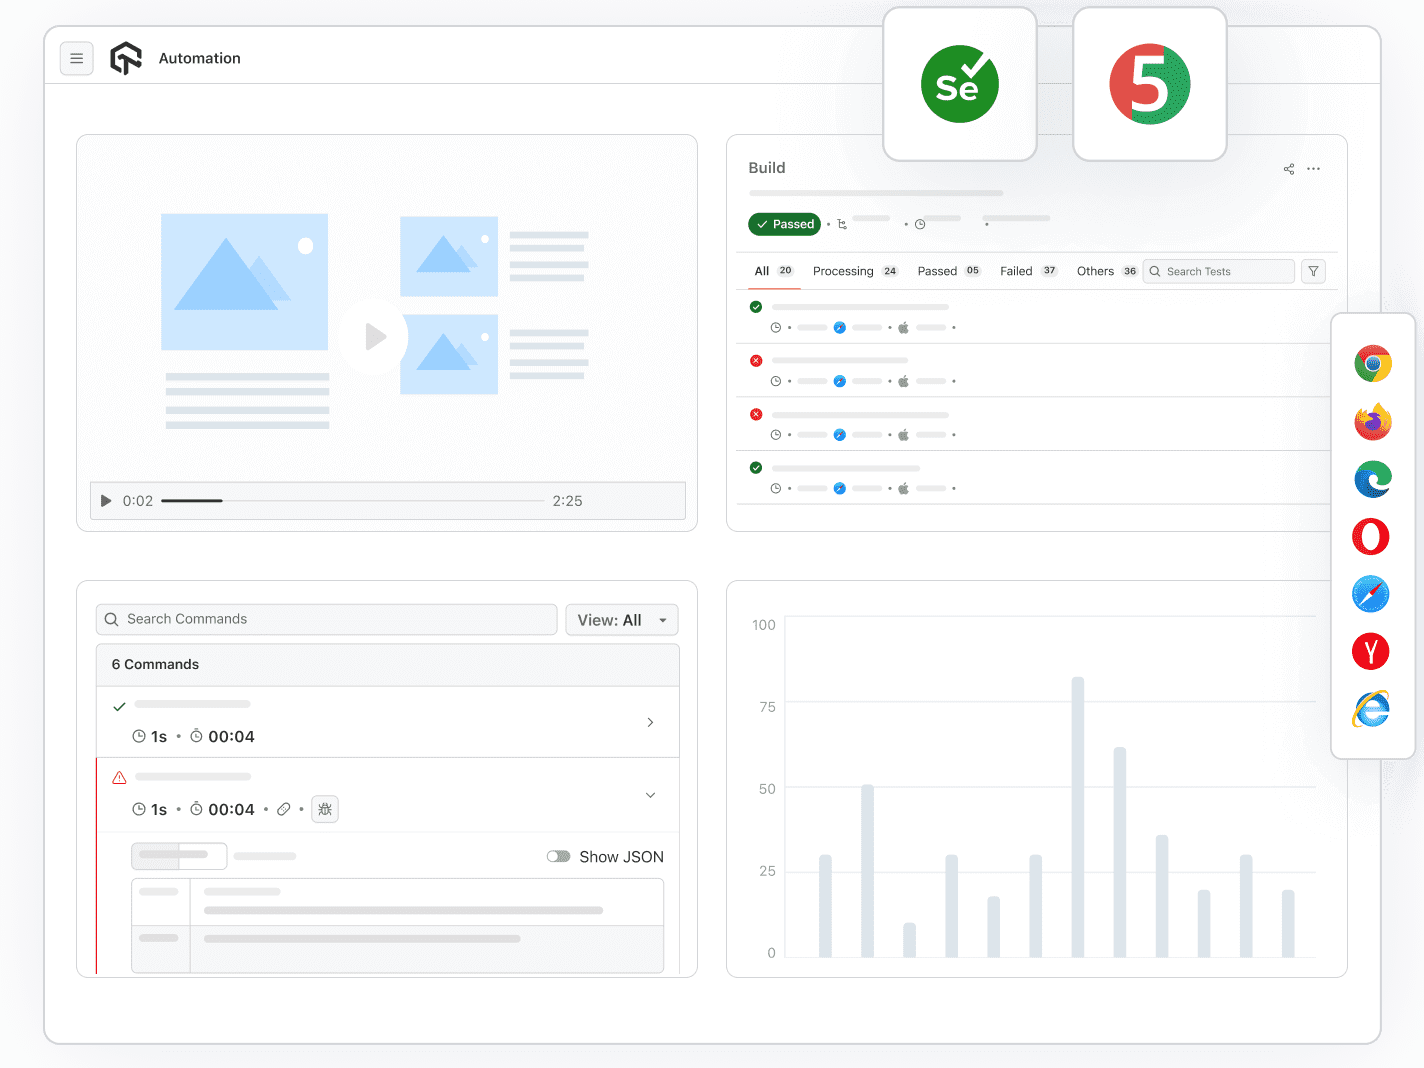
Task: Open the build filter funnel button
Action: 1313,271
